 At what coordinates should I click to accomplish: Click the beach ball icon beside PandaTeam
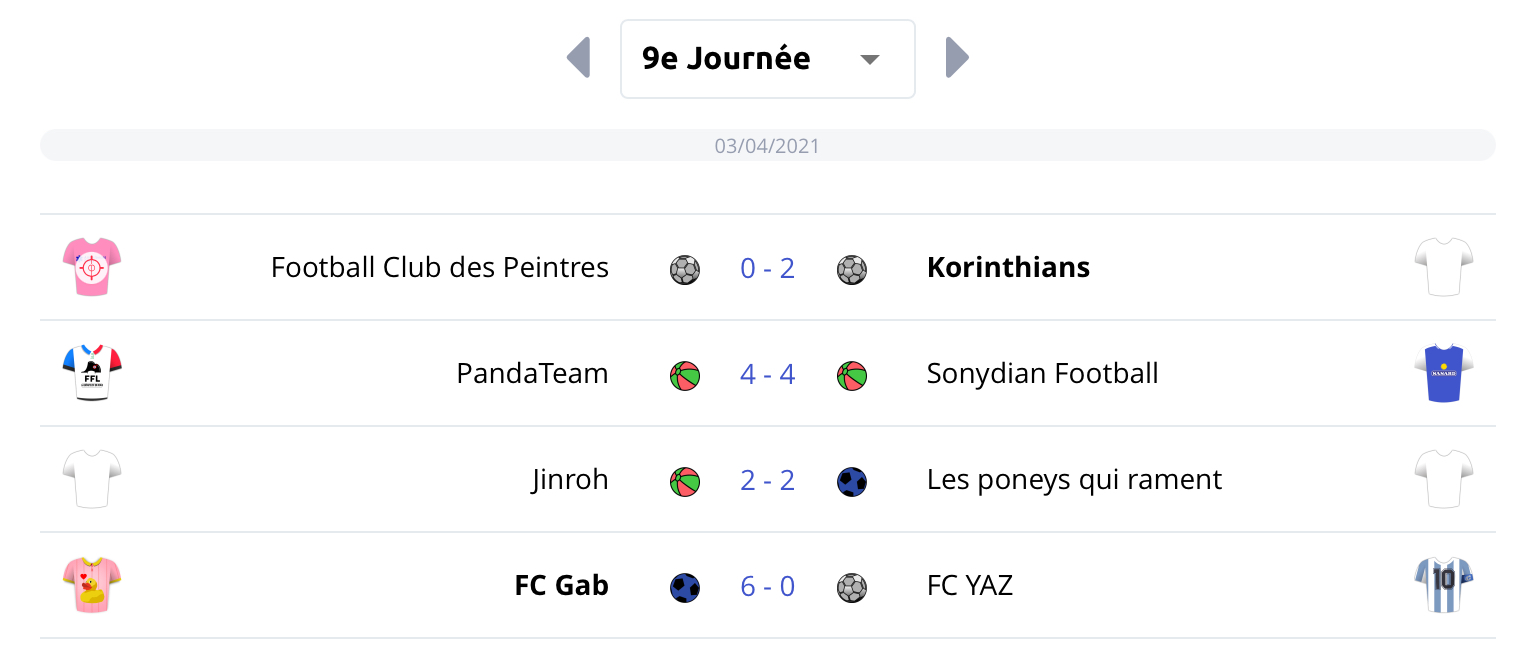click(685, 376)
